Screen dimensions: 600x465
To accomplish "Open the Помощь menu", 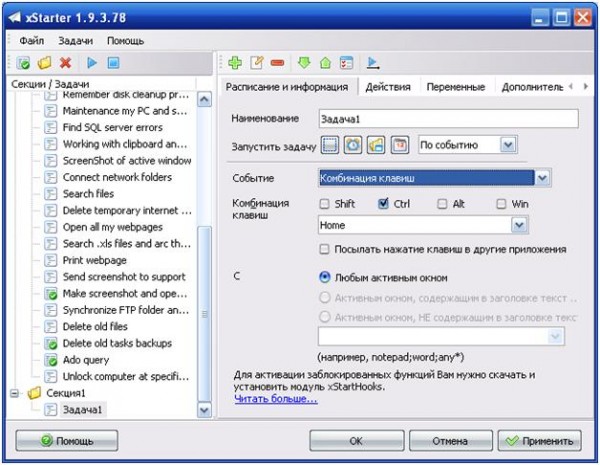I will 126,41.
